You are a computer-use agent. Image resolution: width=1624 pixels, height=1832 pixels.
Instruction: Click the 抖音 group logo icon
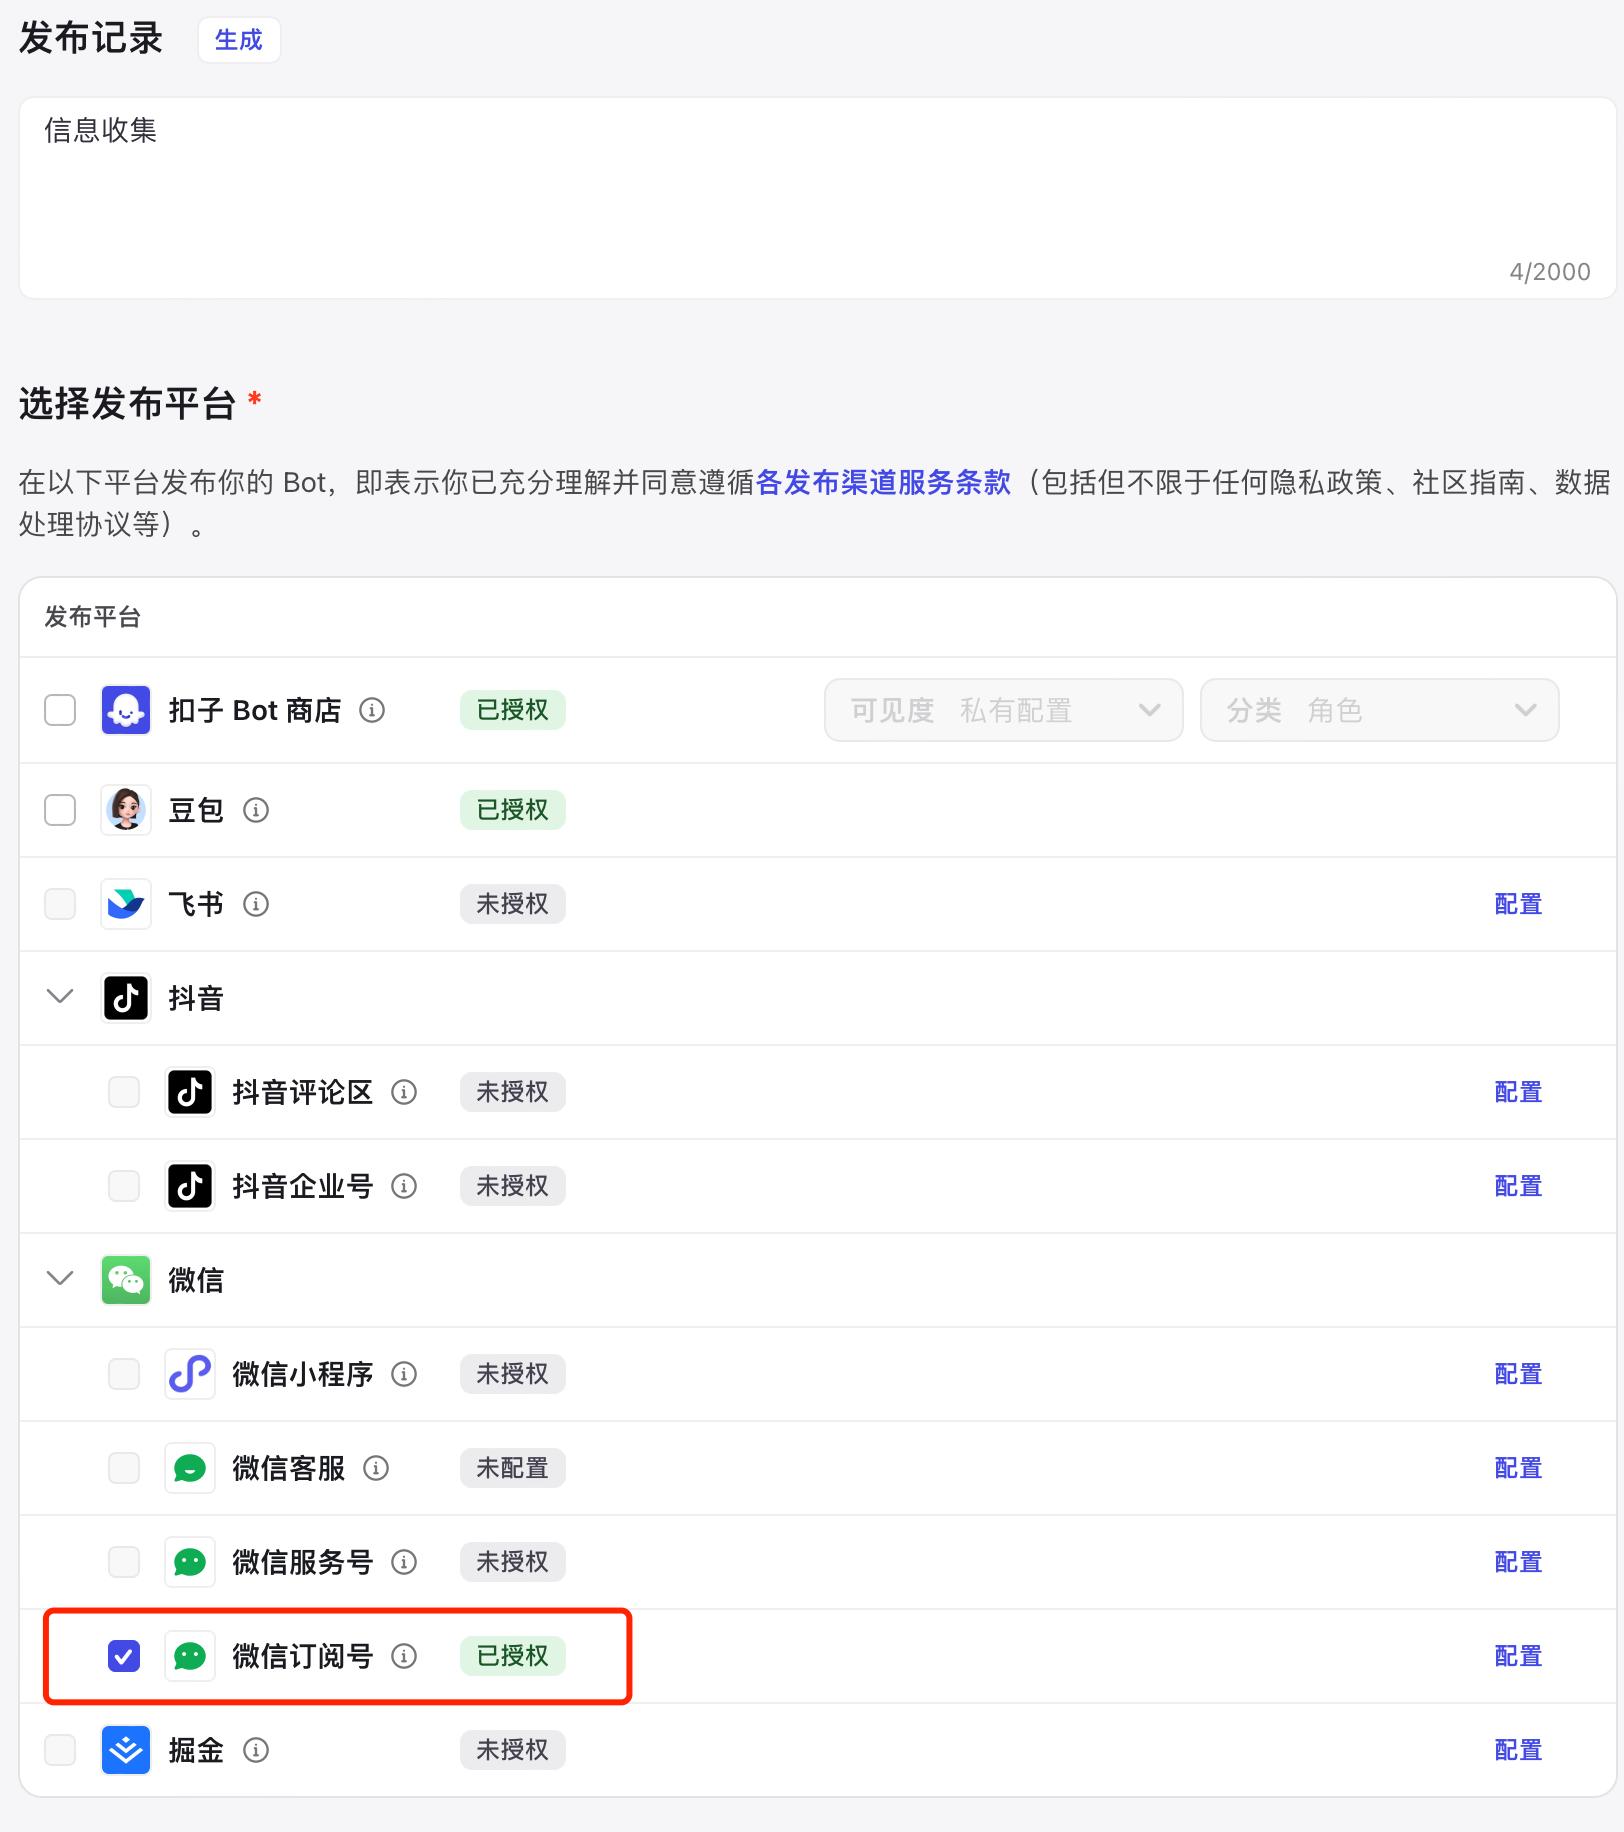pyautogui.click(x=126, y=998)
